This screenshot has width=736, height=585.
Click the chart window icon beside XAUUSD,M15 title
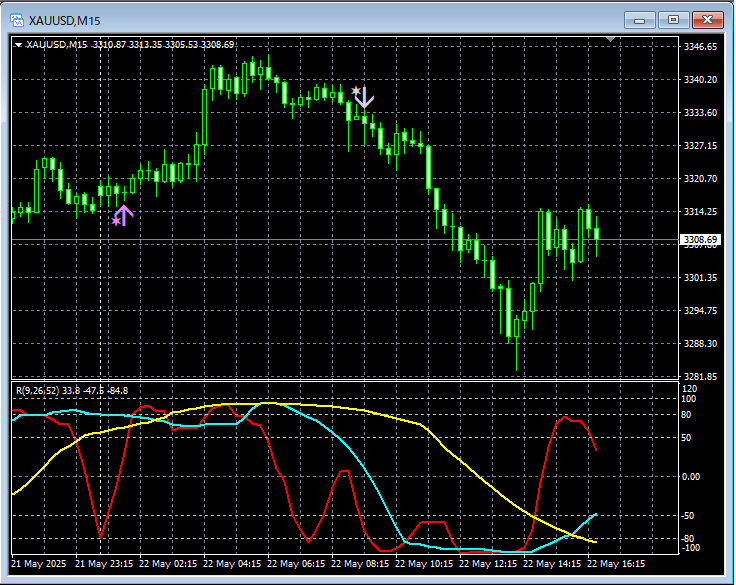(17, 20)
